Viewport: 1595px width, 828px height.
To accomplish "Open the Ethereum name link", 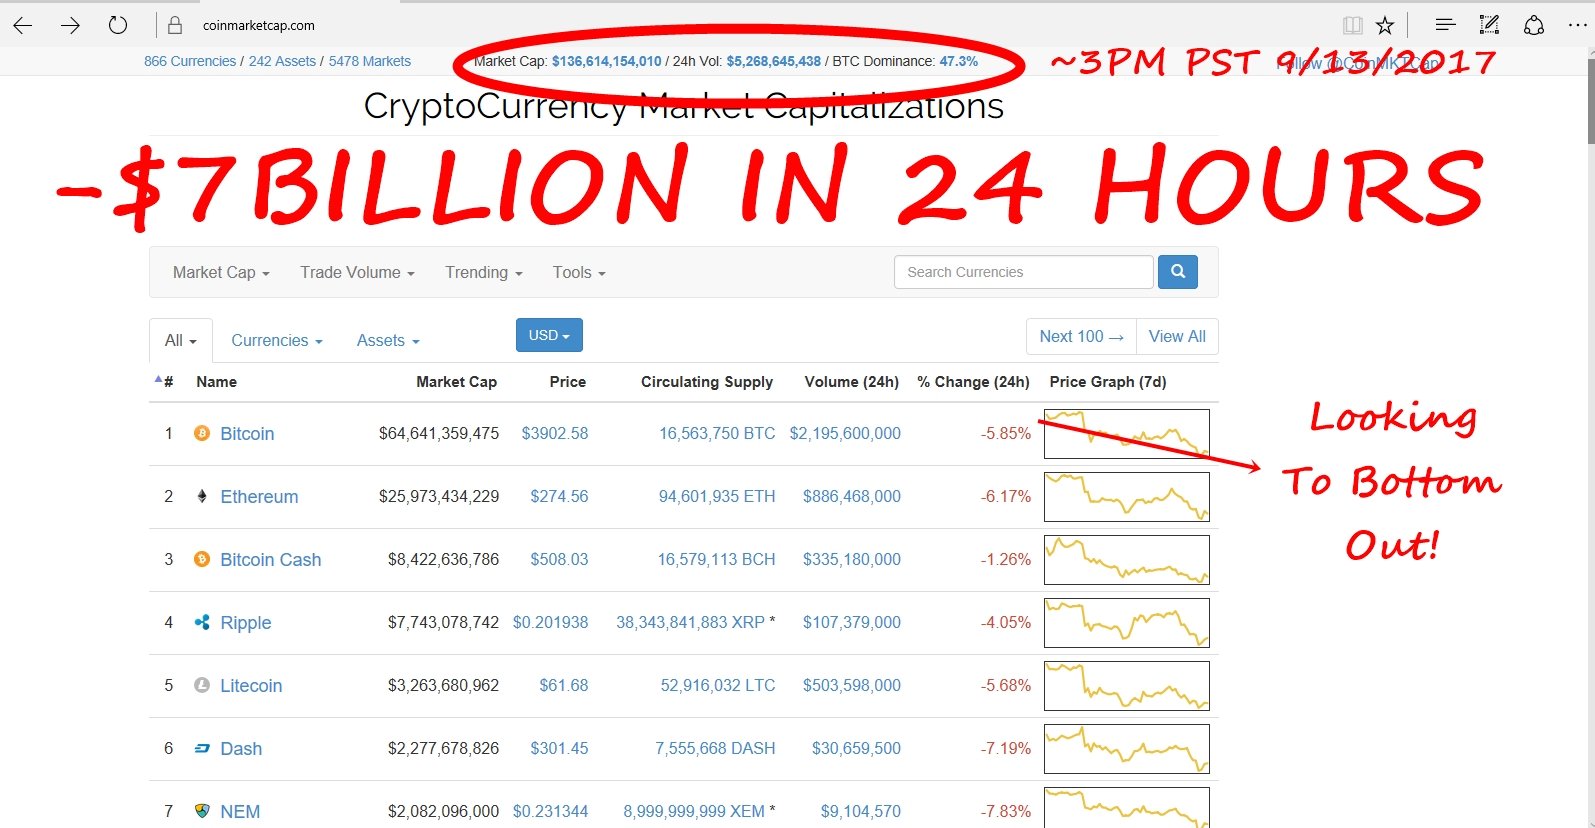I will click(259, 496).
